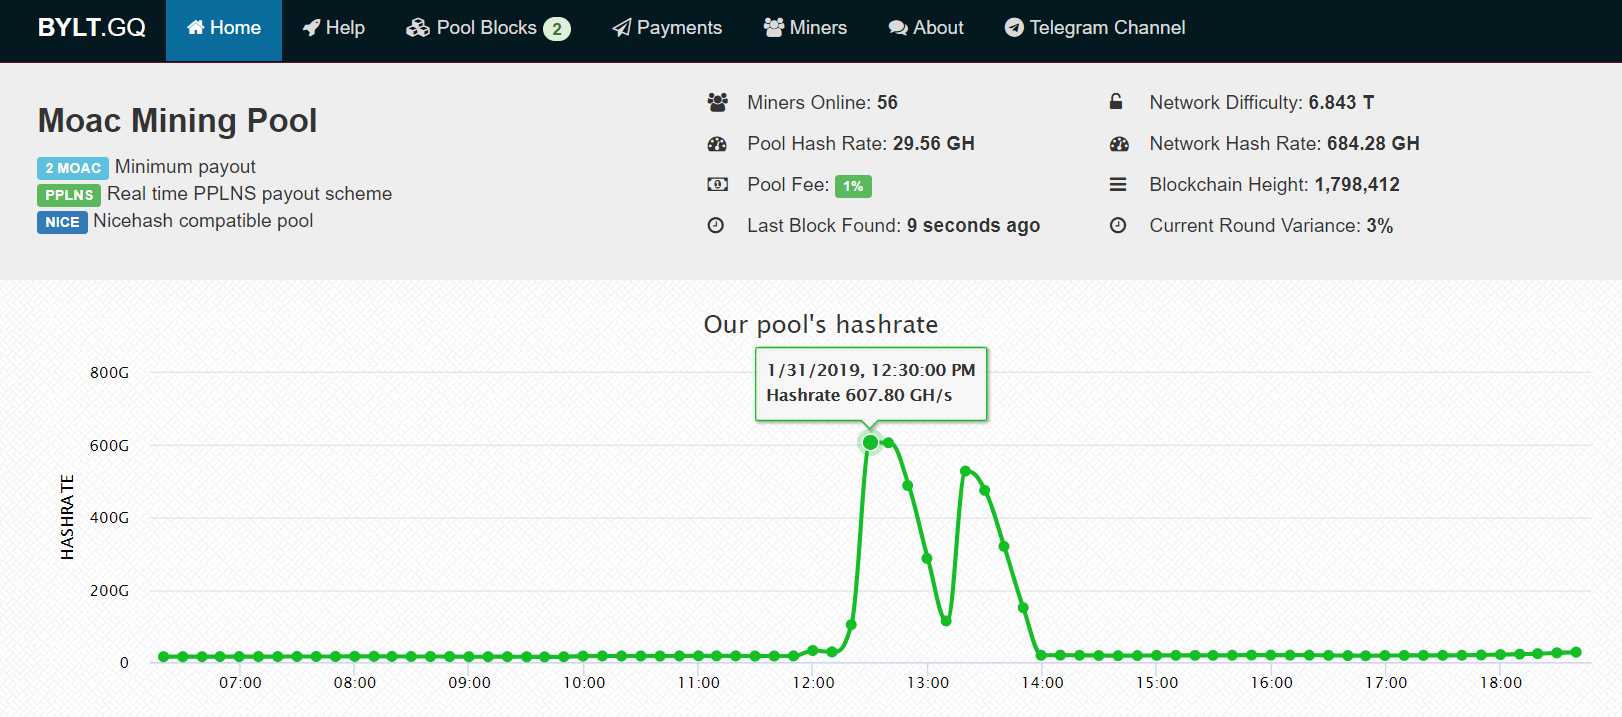Image resolution: width=1622 pixels, height=717 pixels.
Task: Click the green PPLNS badge
Action: (69, 195)
